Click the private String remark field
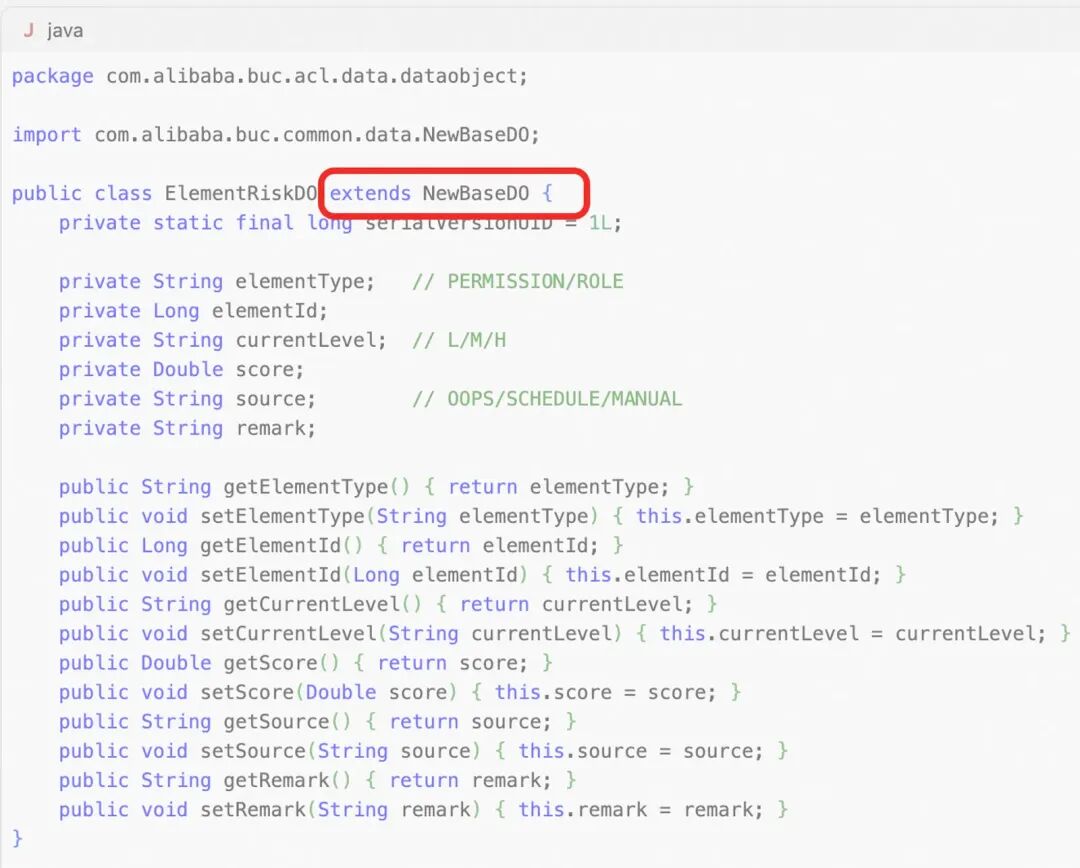The height and width of the screenshot is (868, 1080). [x=187, y=428]
